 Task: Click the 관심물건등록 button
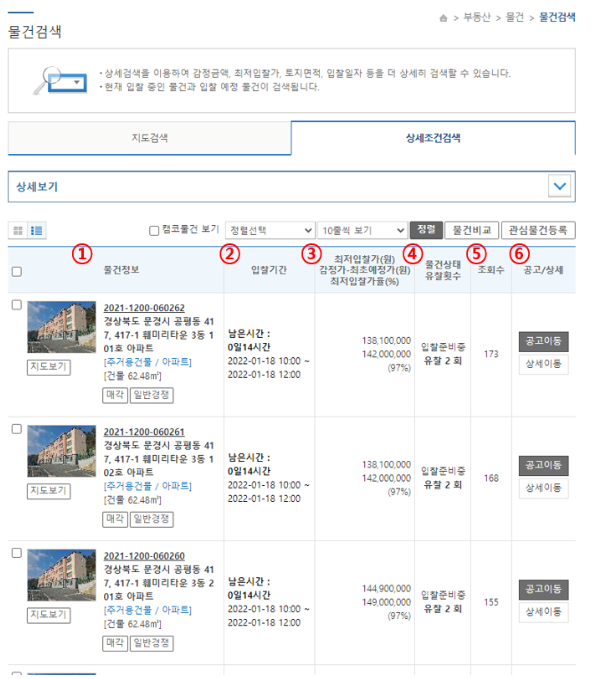[538, 230]
